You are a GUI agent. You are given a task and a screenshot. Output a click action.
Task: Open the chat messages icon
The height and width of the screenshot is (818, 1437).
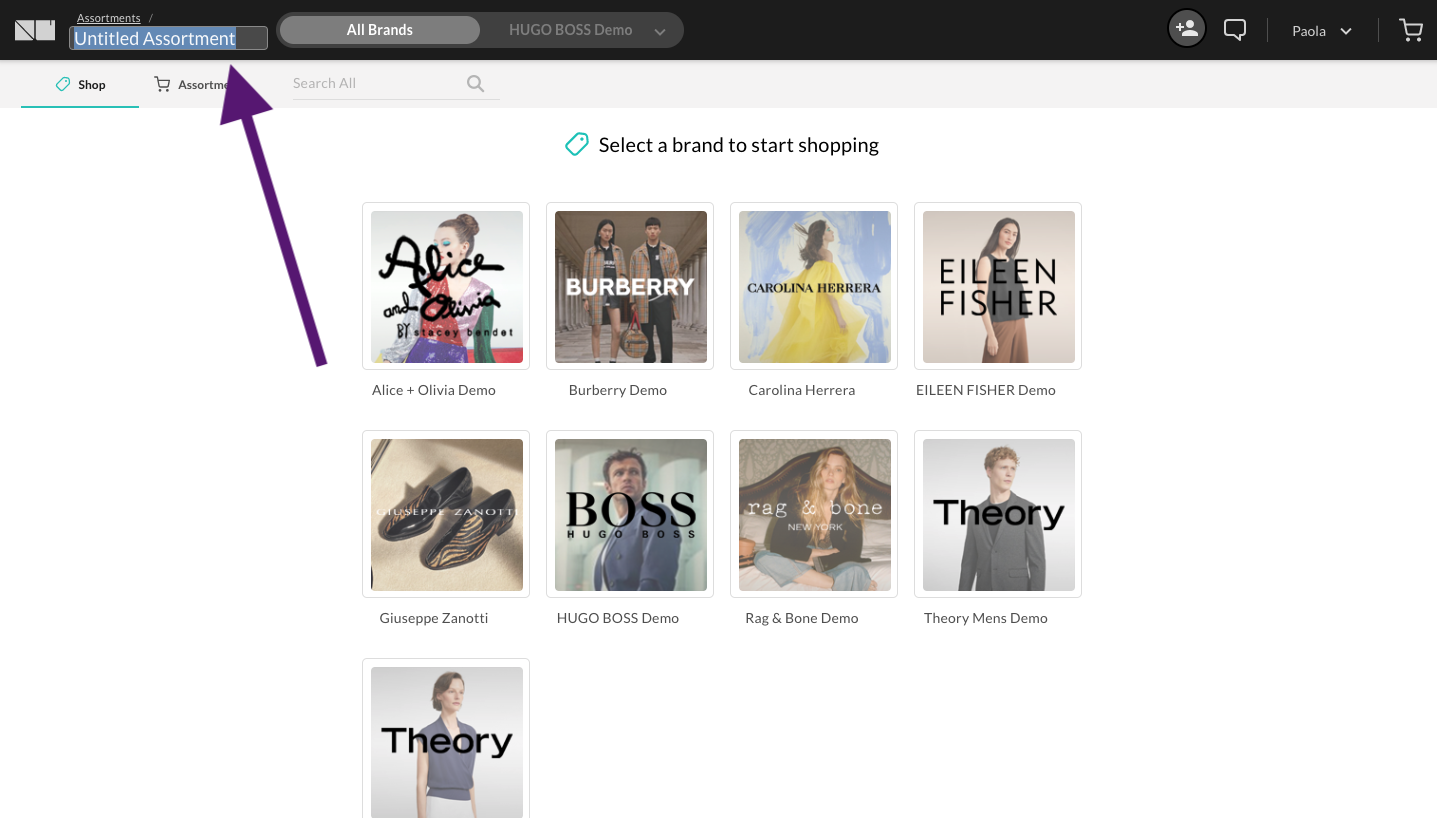click(x=1235, y=30)
